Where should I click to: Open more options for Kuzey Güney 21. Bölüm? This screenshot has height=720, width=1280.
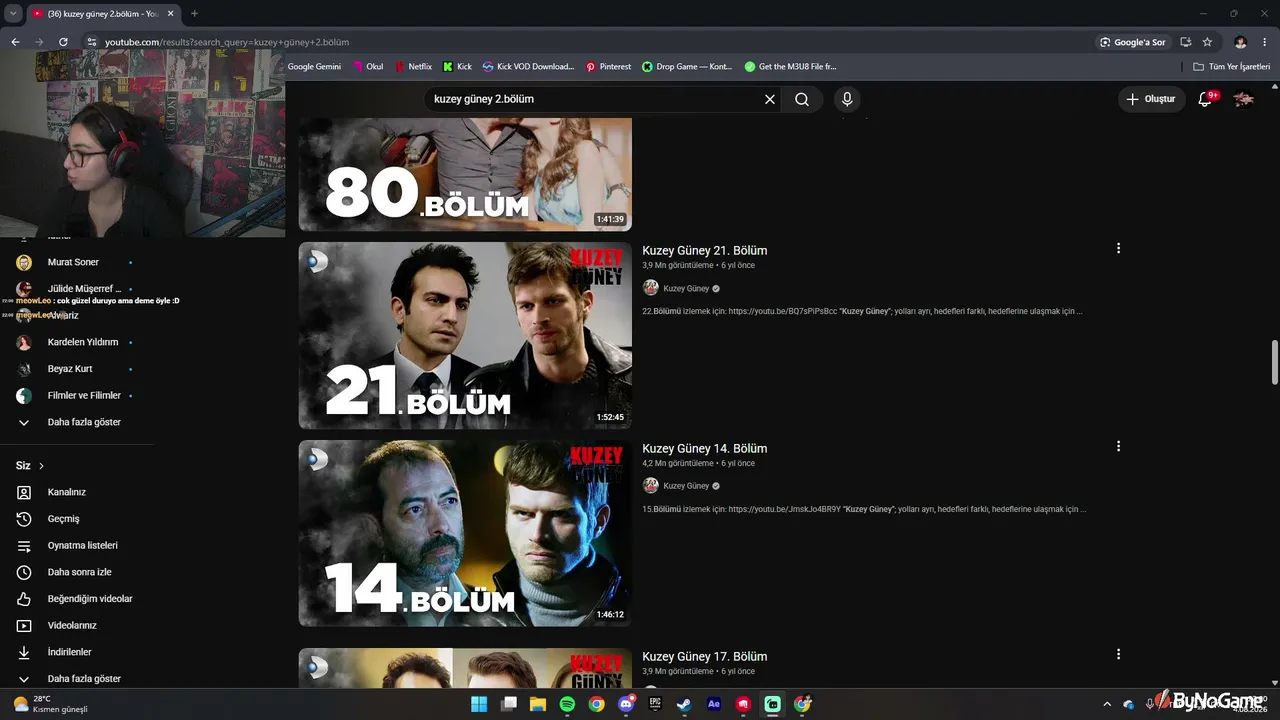click(1118, 248)
